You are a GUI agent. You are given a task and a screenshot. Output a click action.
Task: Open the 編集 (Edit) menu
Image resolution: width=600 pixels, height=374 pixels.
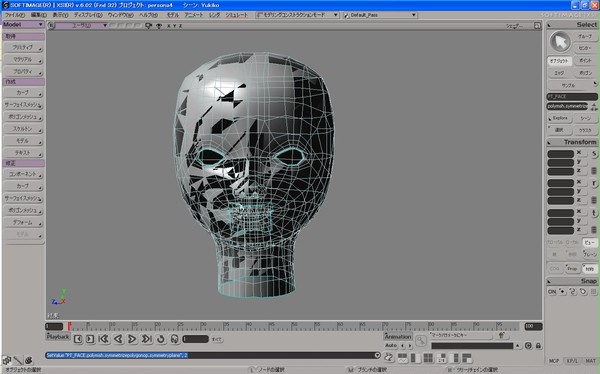click(39, 15)
